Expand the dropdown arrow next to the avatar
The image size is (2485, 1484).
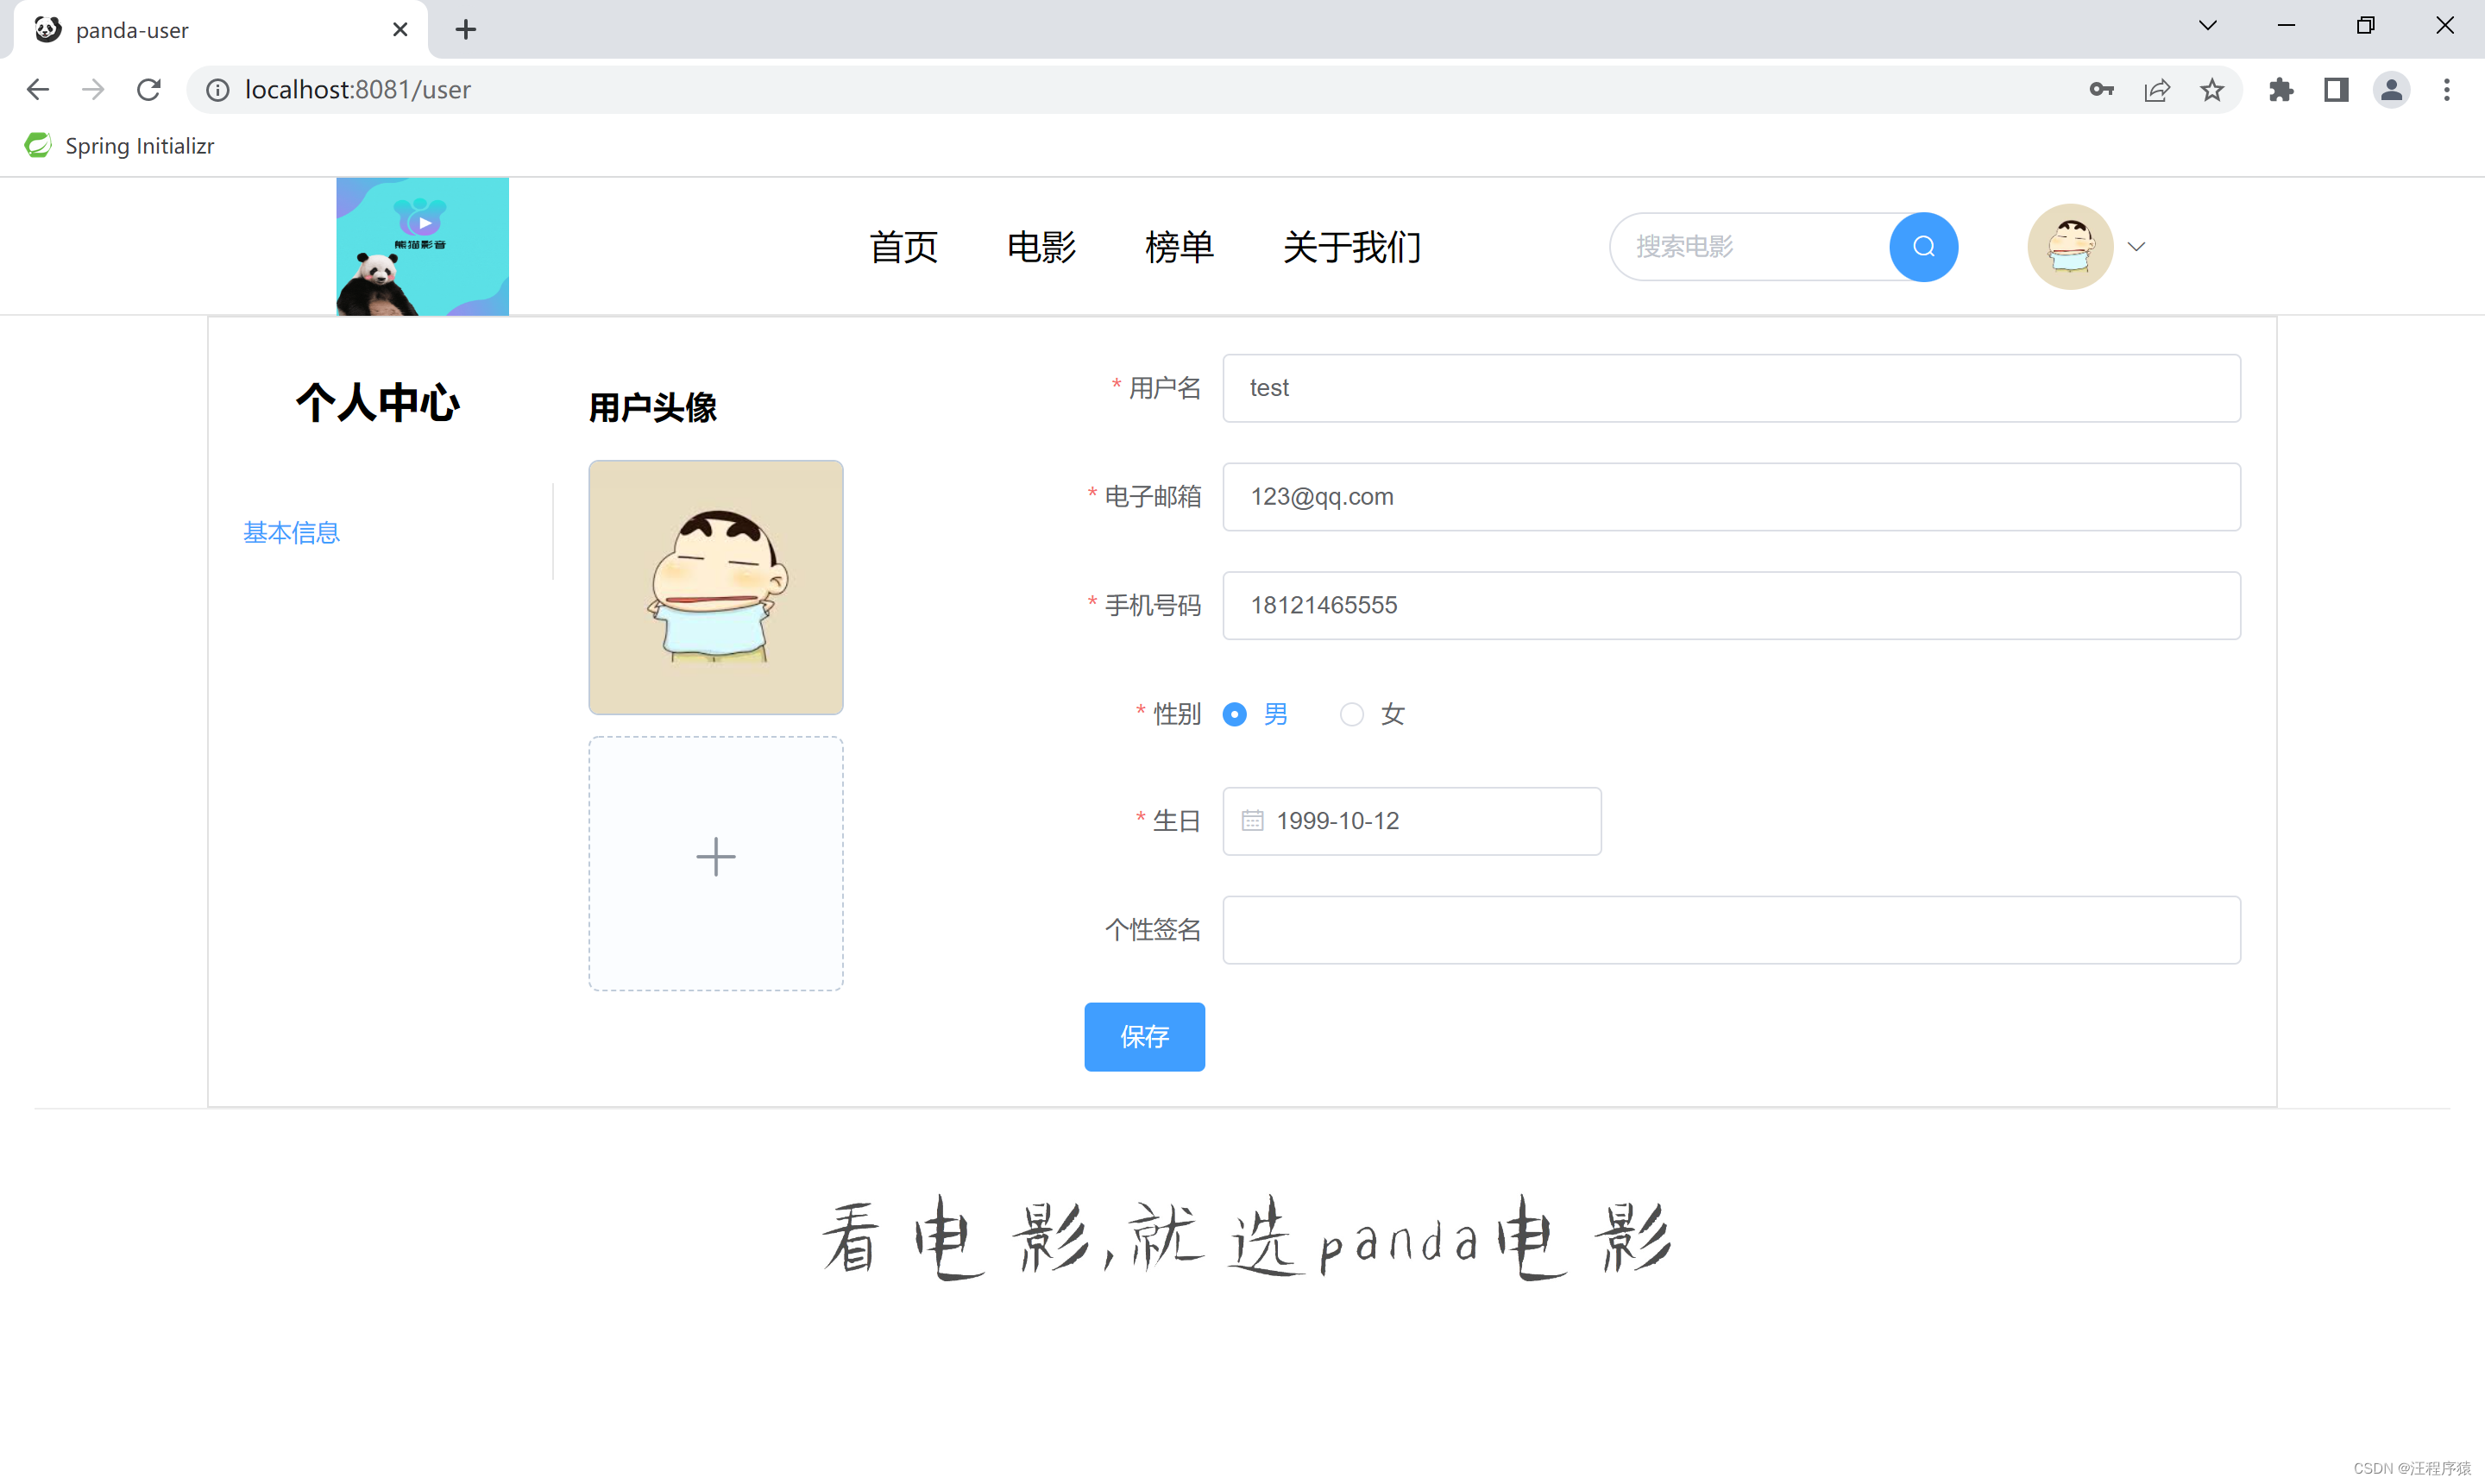(x=2137, y=246)
